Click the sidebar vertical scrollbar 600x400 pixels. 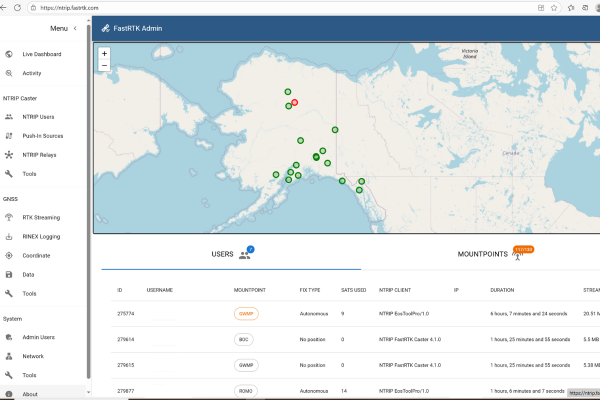click(89, 201)
